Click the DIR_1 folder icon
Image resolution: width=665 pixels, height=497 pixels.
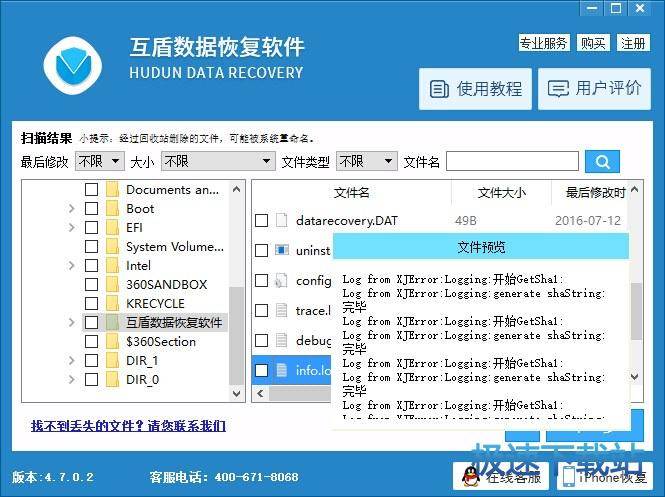click(112, 360)
